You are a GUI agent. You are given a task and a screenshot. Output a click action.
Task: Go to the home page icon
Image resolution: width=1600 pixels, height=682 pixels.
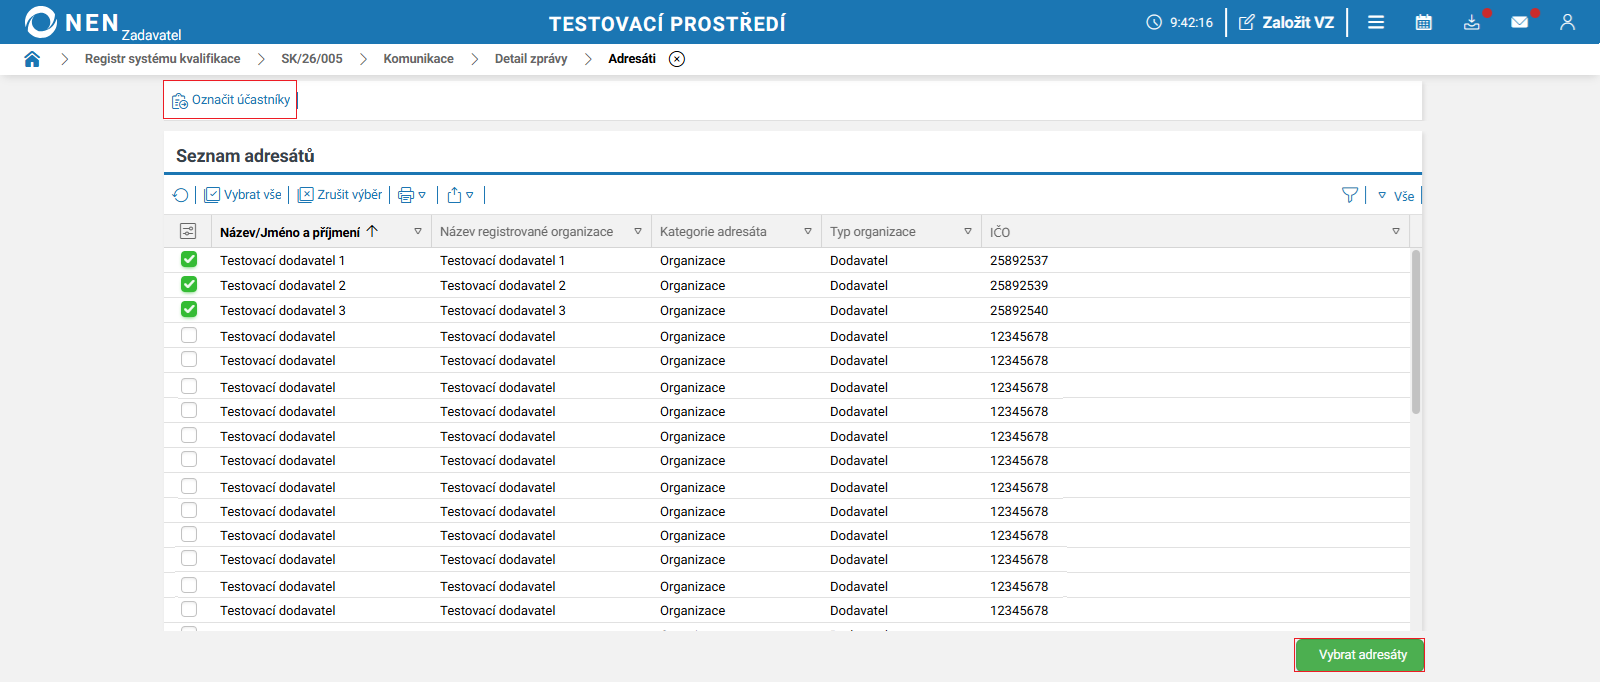click(32, 59)
